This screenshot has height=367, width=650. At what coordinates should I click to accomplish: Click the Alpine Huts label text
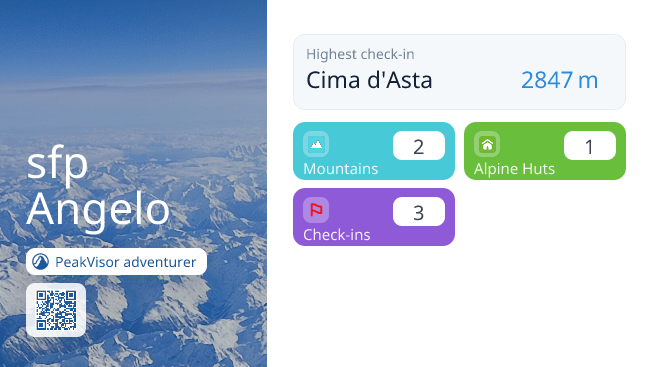click(x=514, y=169)
